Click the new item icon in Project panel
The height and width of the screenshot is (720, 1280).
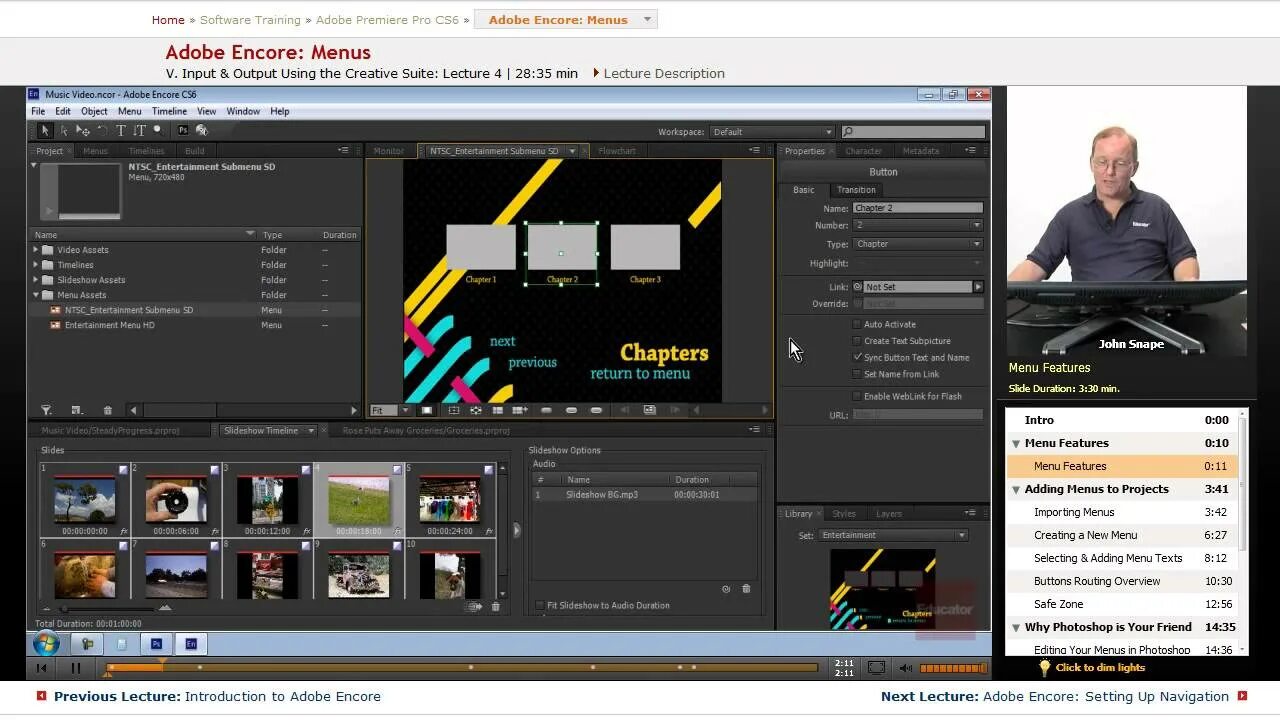pos(77,410)
